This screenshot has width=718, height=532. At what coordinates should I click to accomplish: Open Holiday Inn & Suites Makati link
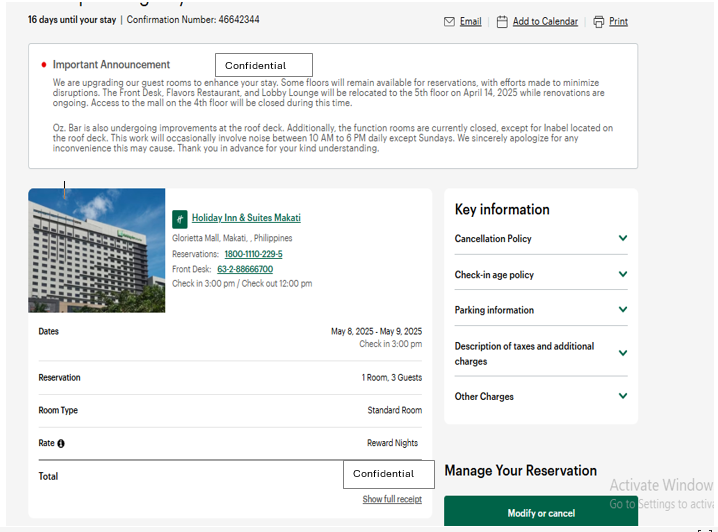click(x=246, y=218)
